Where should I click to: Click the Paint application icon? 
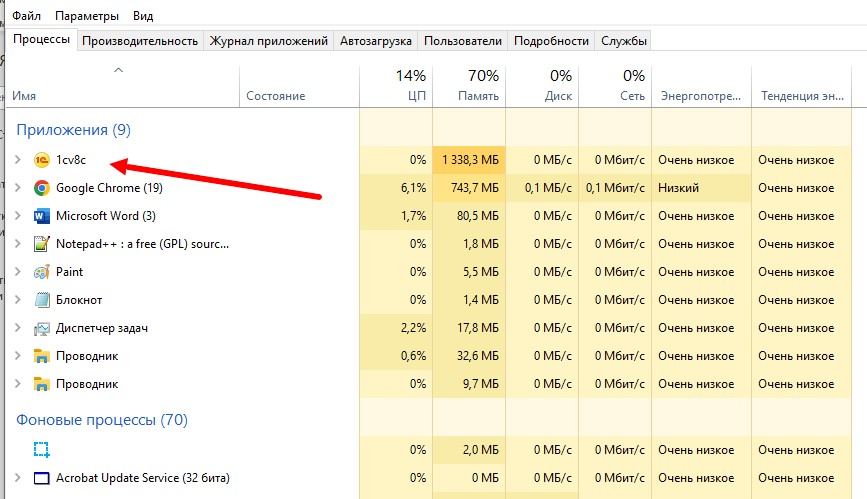point(42,272)
